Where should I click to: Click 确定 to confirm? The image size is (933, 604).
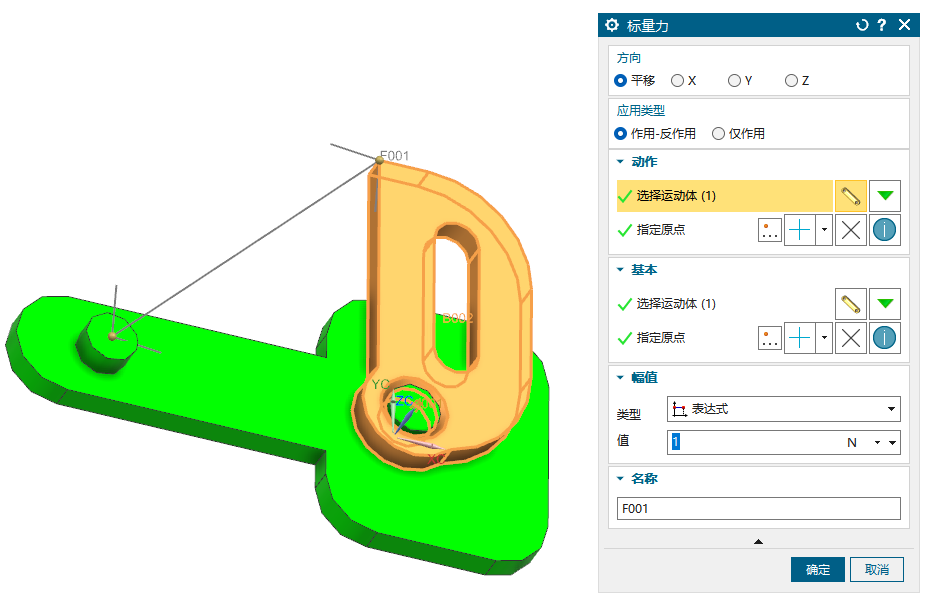coord(817,569)
